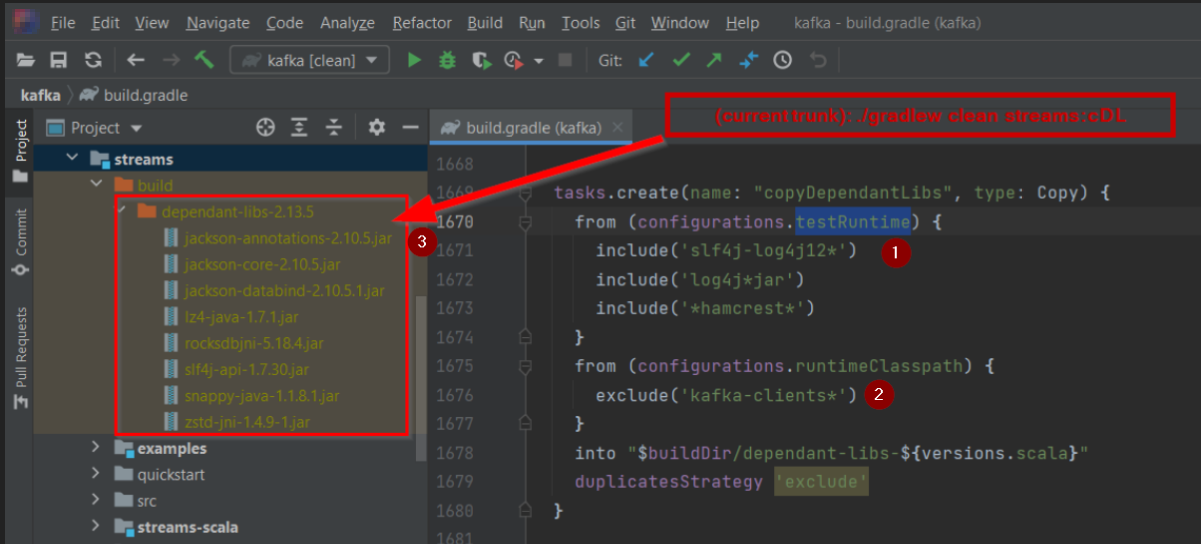Open the profiler options dropdown arrow

pos(539,61)
